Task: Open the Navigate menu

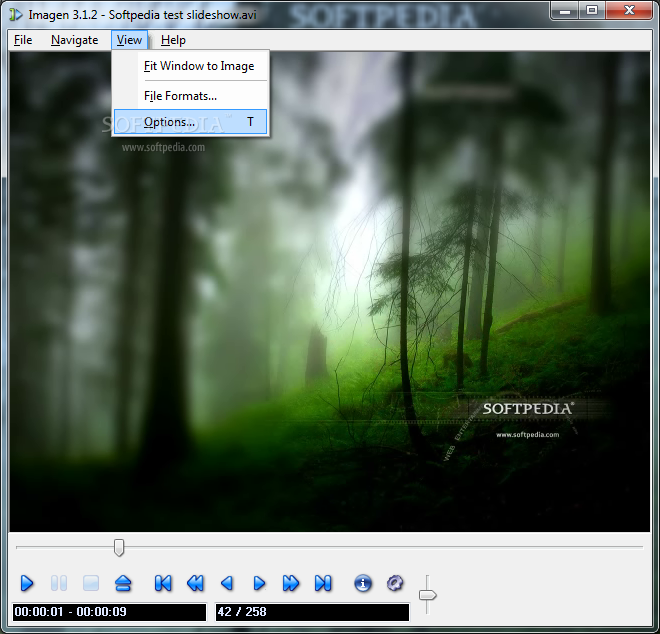Action: [75, 40]
